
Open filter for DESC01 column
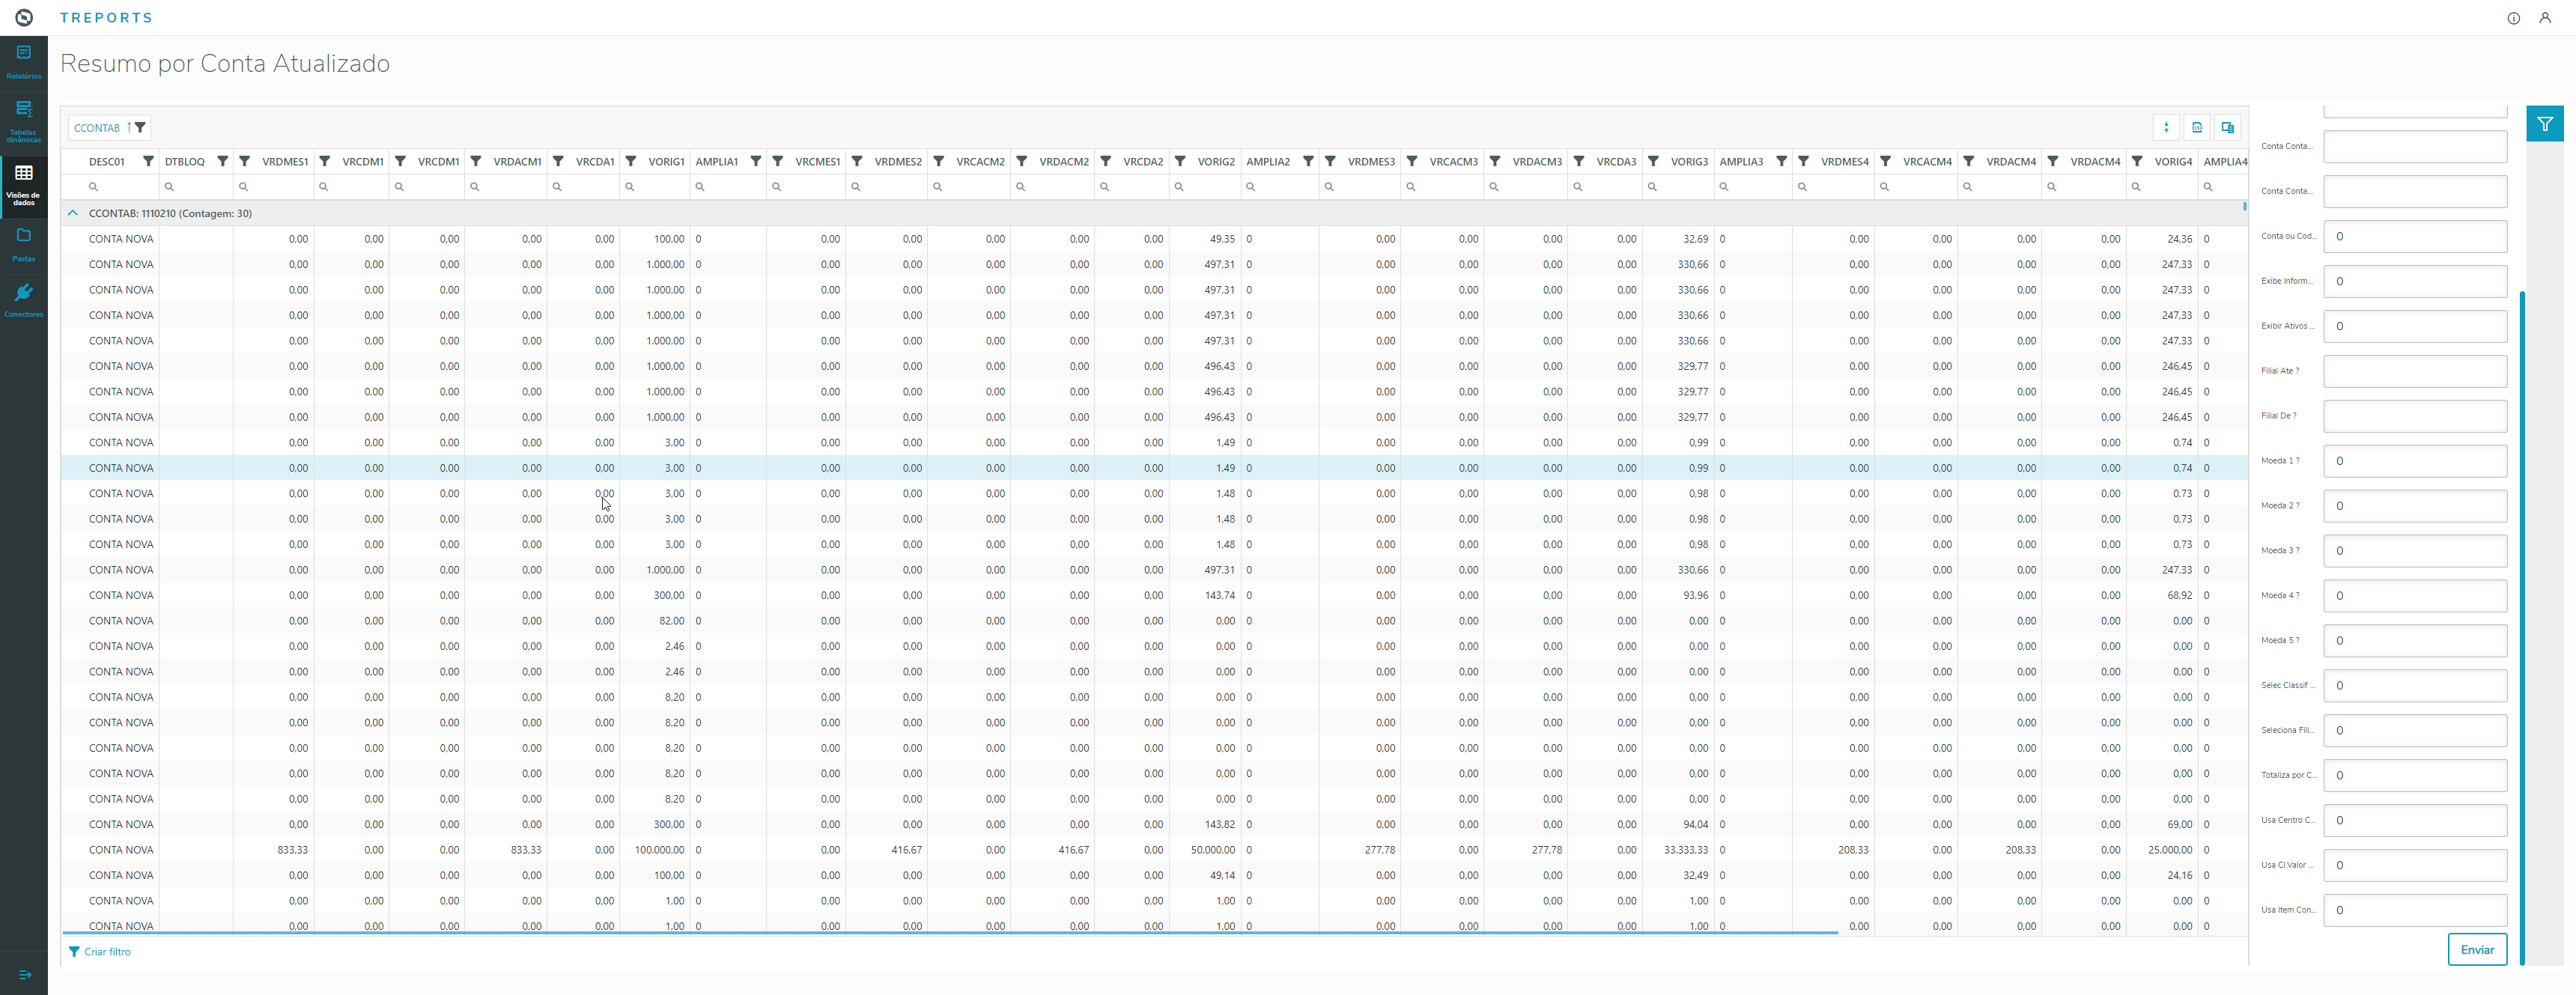point(148,161)
